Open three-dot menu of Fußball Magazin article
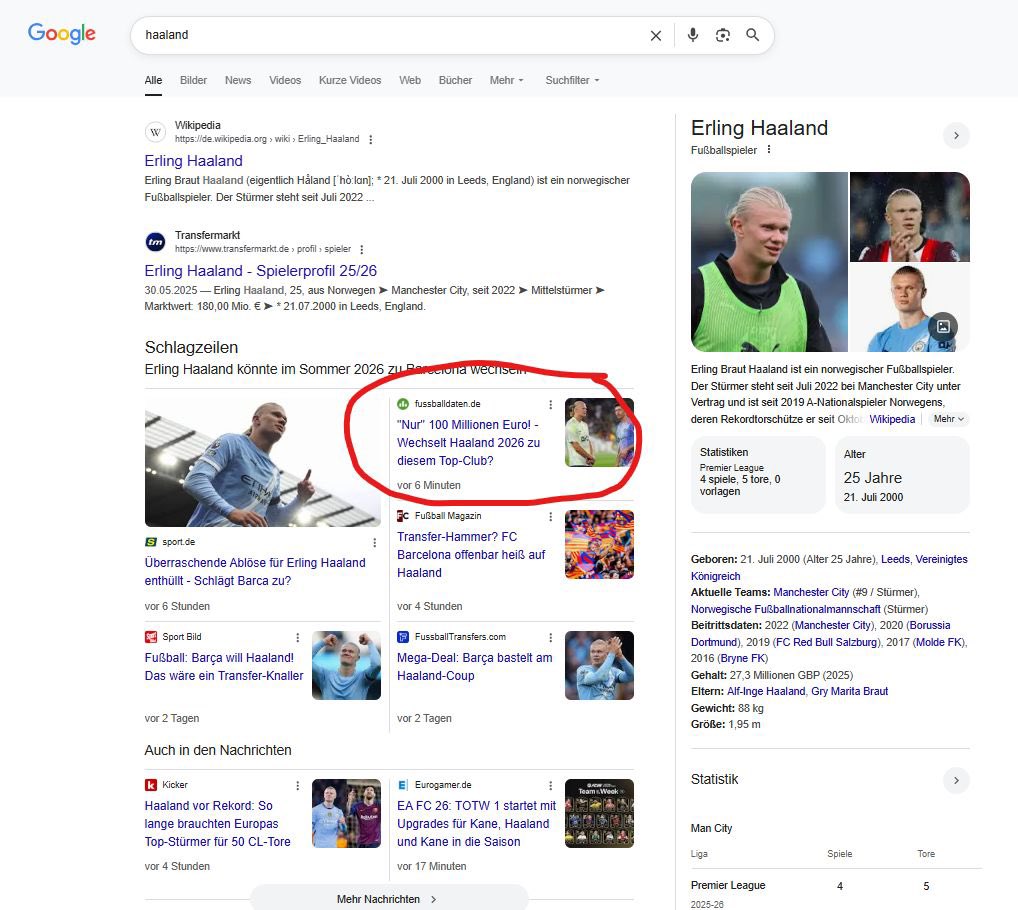This screenshot has height=910, width=1018. 551,517
